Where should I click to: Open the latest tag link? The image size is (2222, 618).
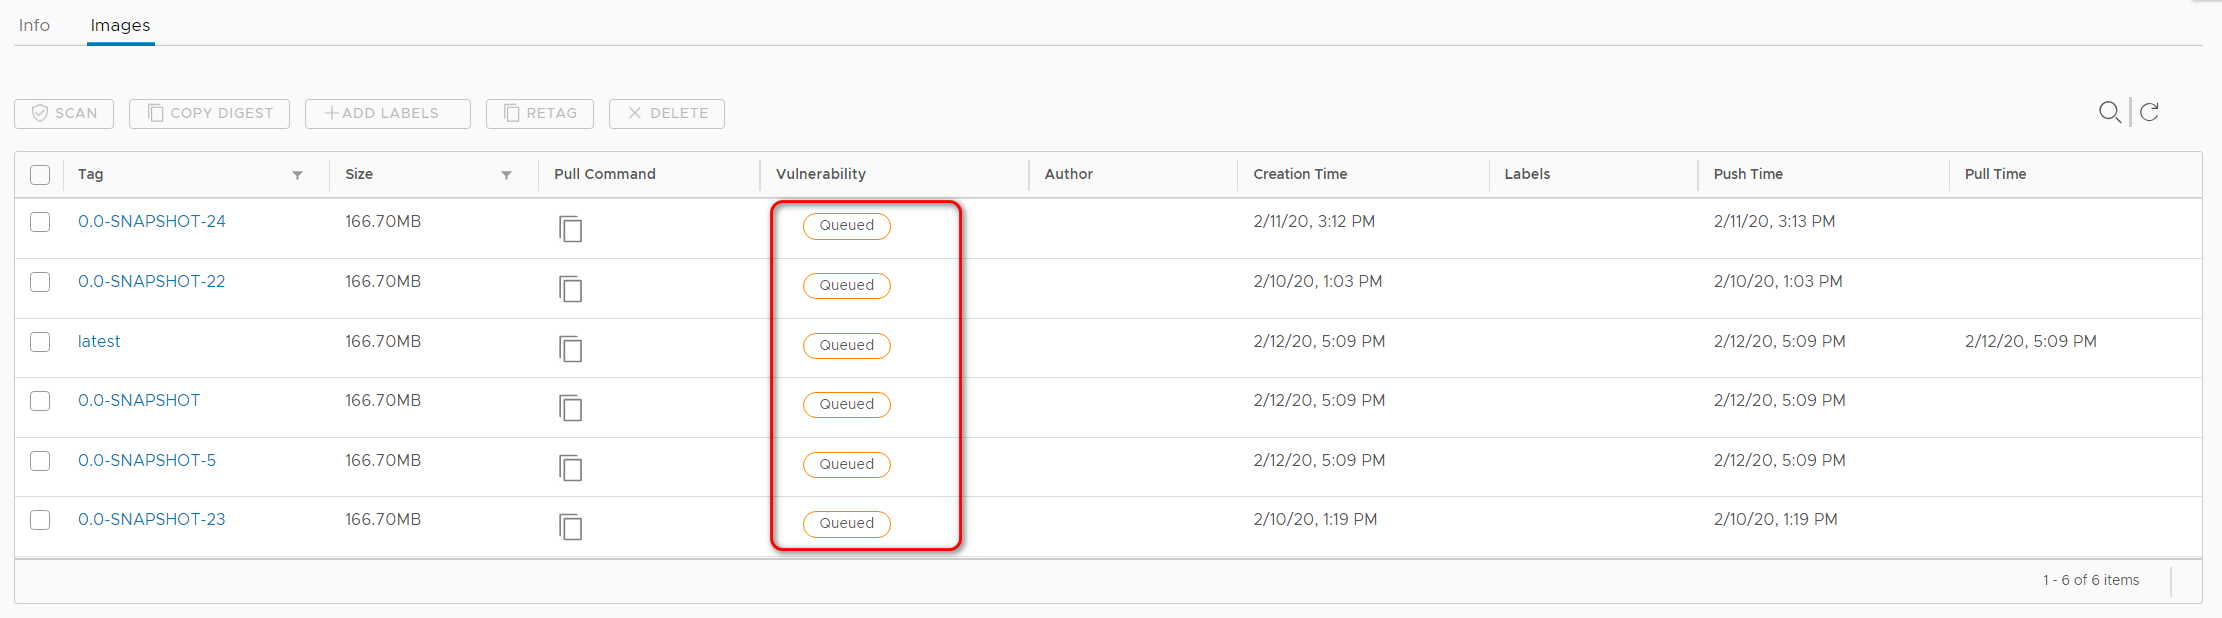tap(99, 341)
